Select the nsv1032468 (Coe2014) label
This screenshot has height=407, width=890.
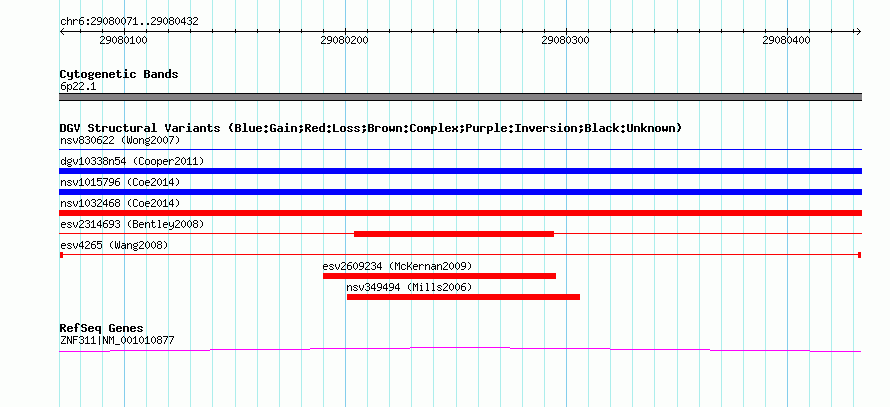point(120,203)
